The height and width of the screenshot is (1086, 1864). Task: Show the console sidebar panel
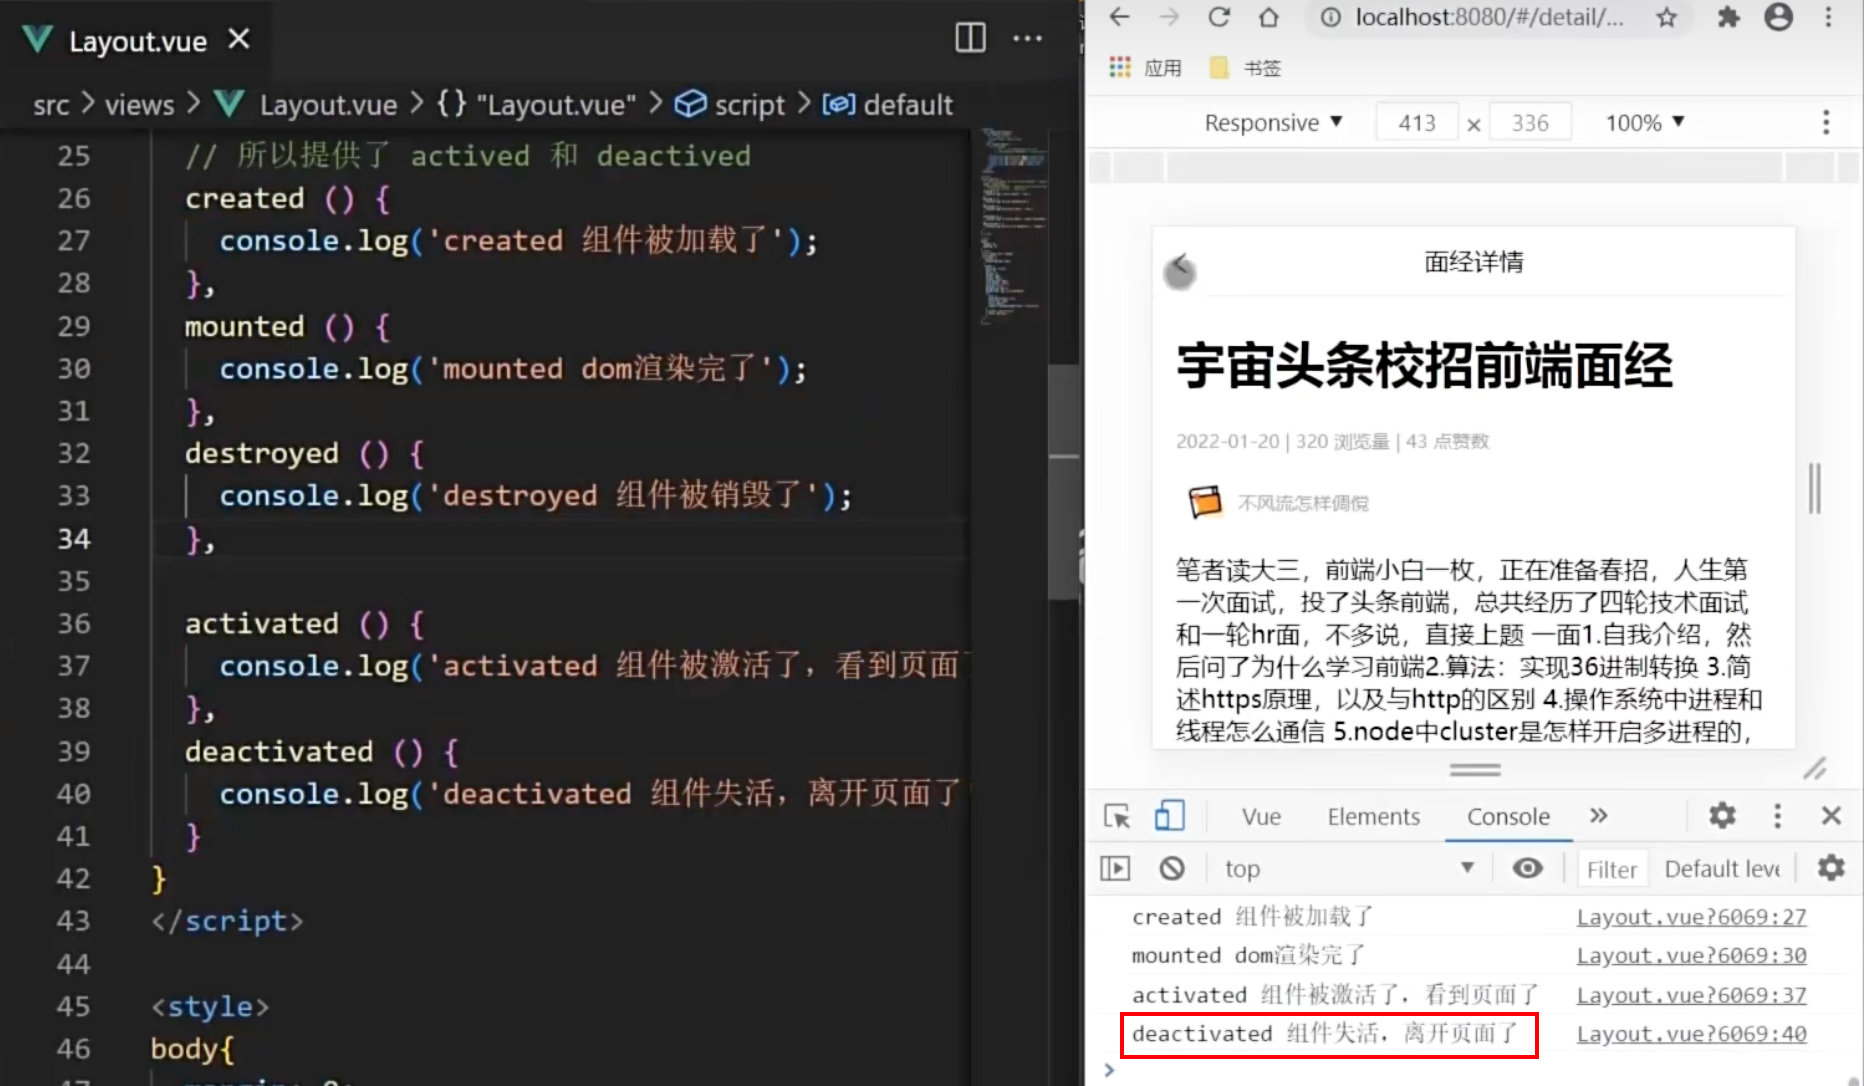pyautogui.click(x=1115, y=867)
